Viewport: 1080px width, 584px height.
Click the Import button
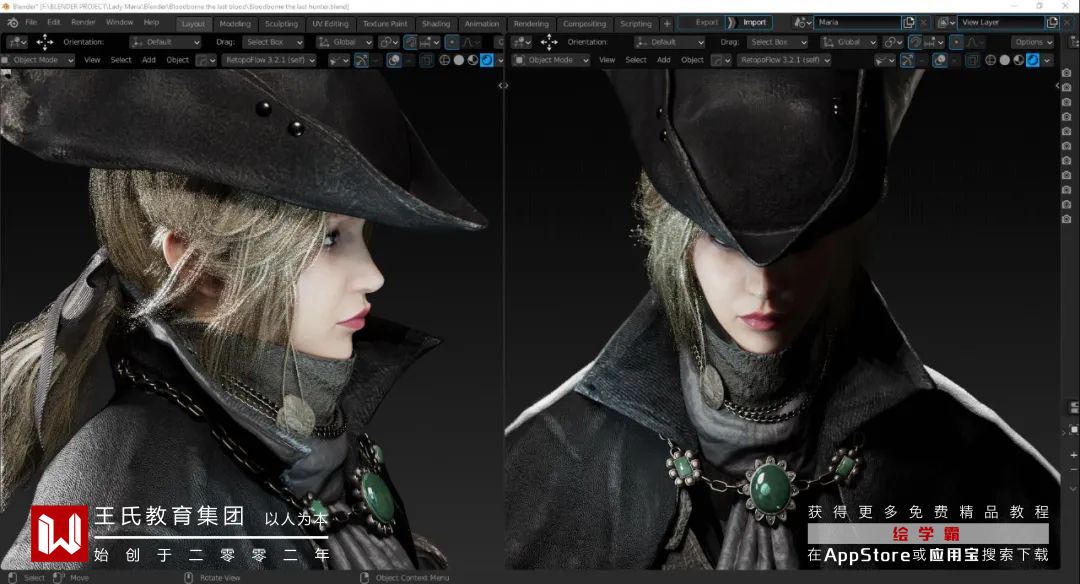[x=750, y=23]
